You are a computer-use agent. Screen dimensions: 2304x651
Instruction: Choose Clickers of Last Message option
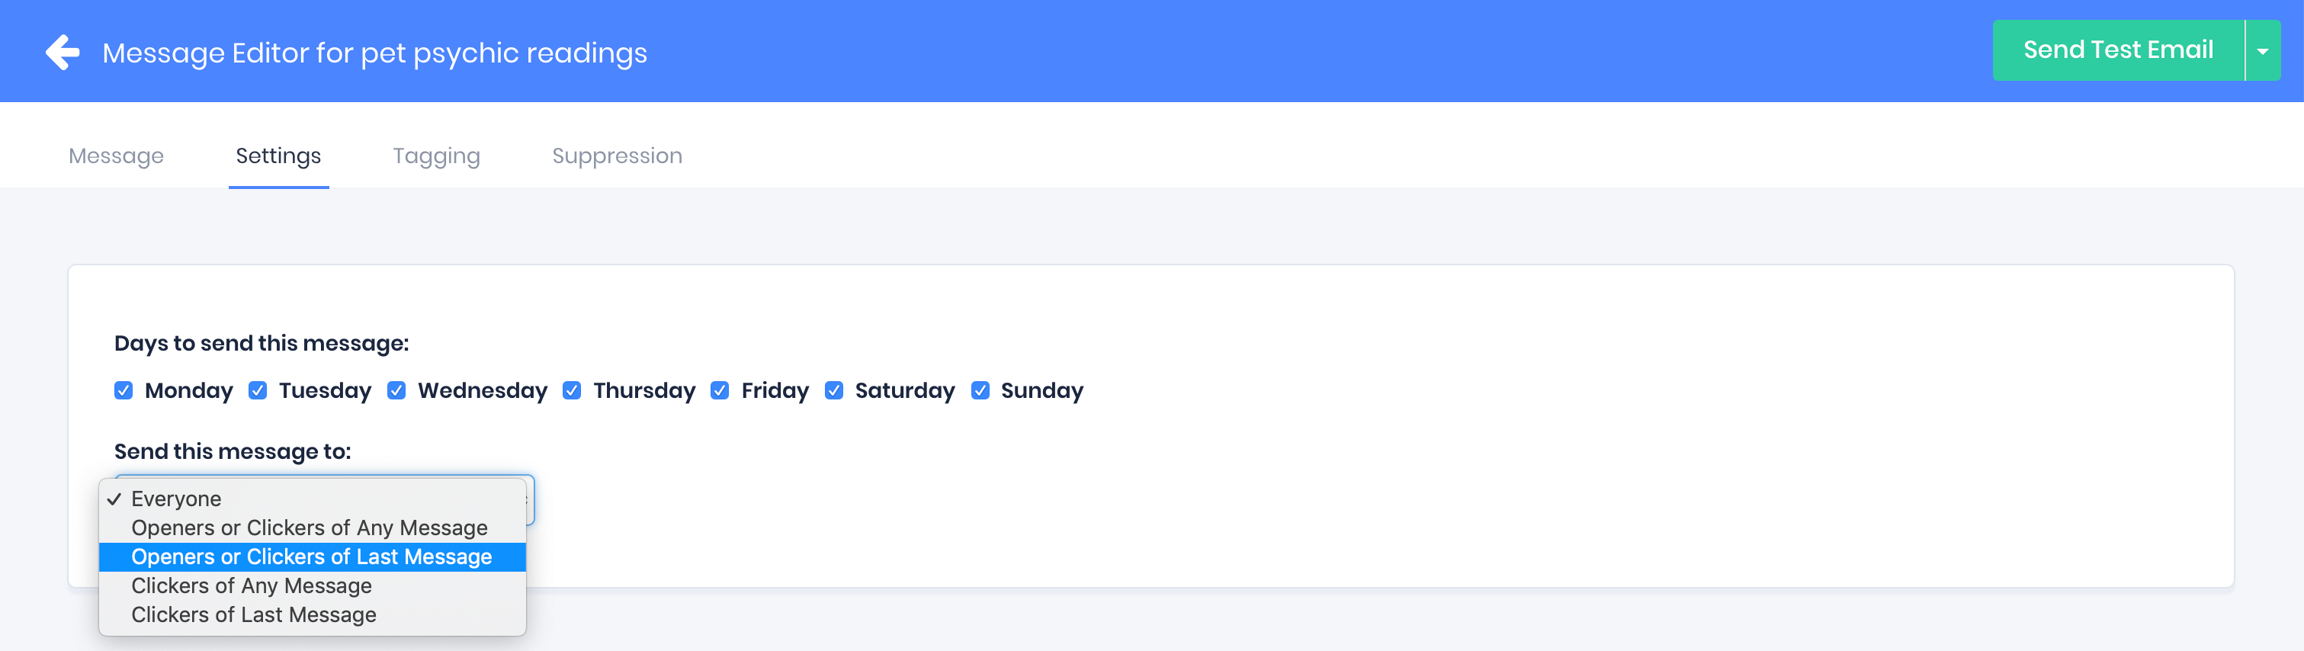pyautogui.click(x=254, y=615)
